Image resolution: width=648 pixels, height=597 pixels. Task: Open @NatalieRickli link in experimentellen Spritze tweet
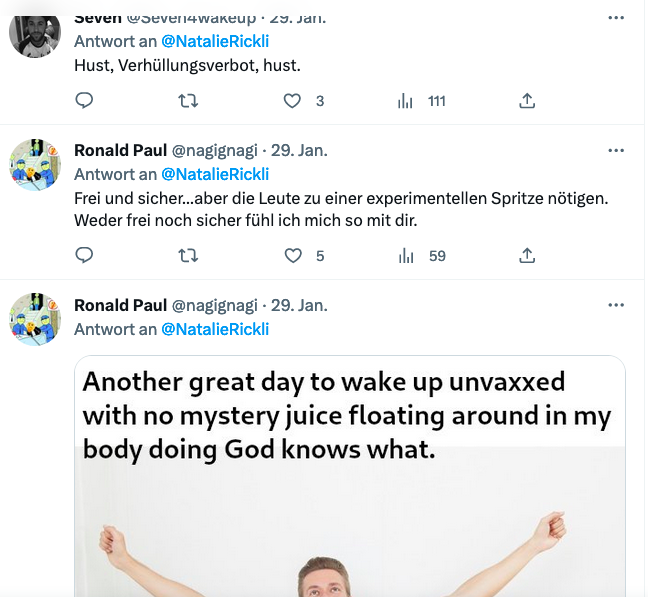click(x=215, y=174)
